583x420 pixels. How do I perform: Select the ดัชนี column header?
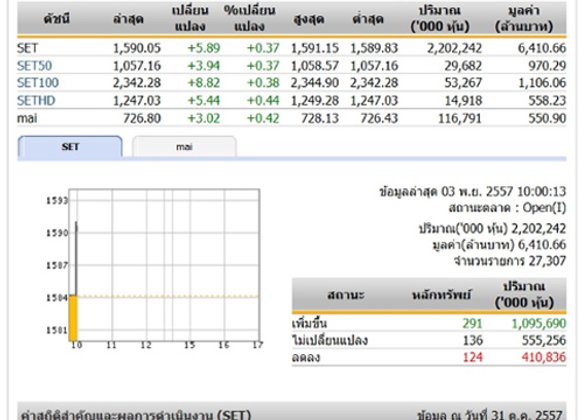tap(57, 19)
